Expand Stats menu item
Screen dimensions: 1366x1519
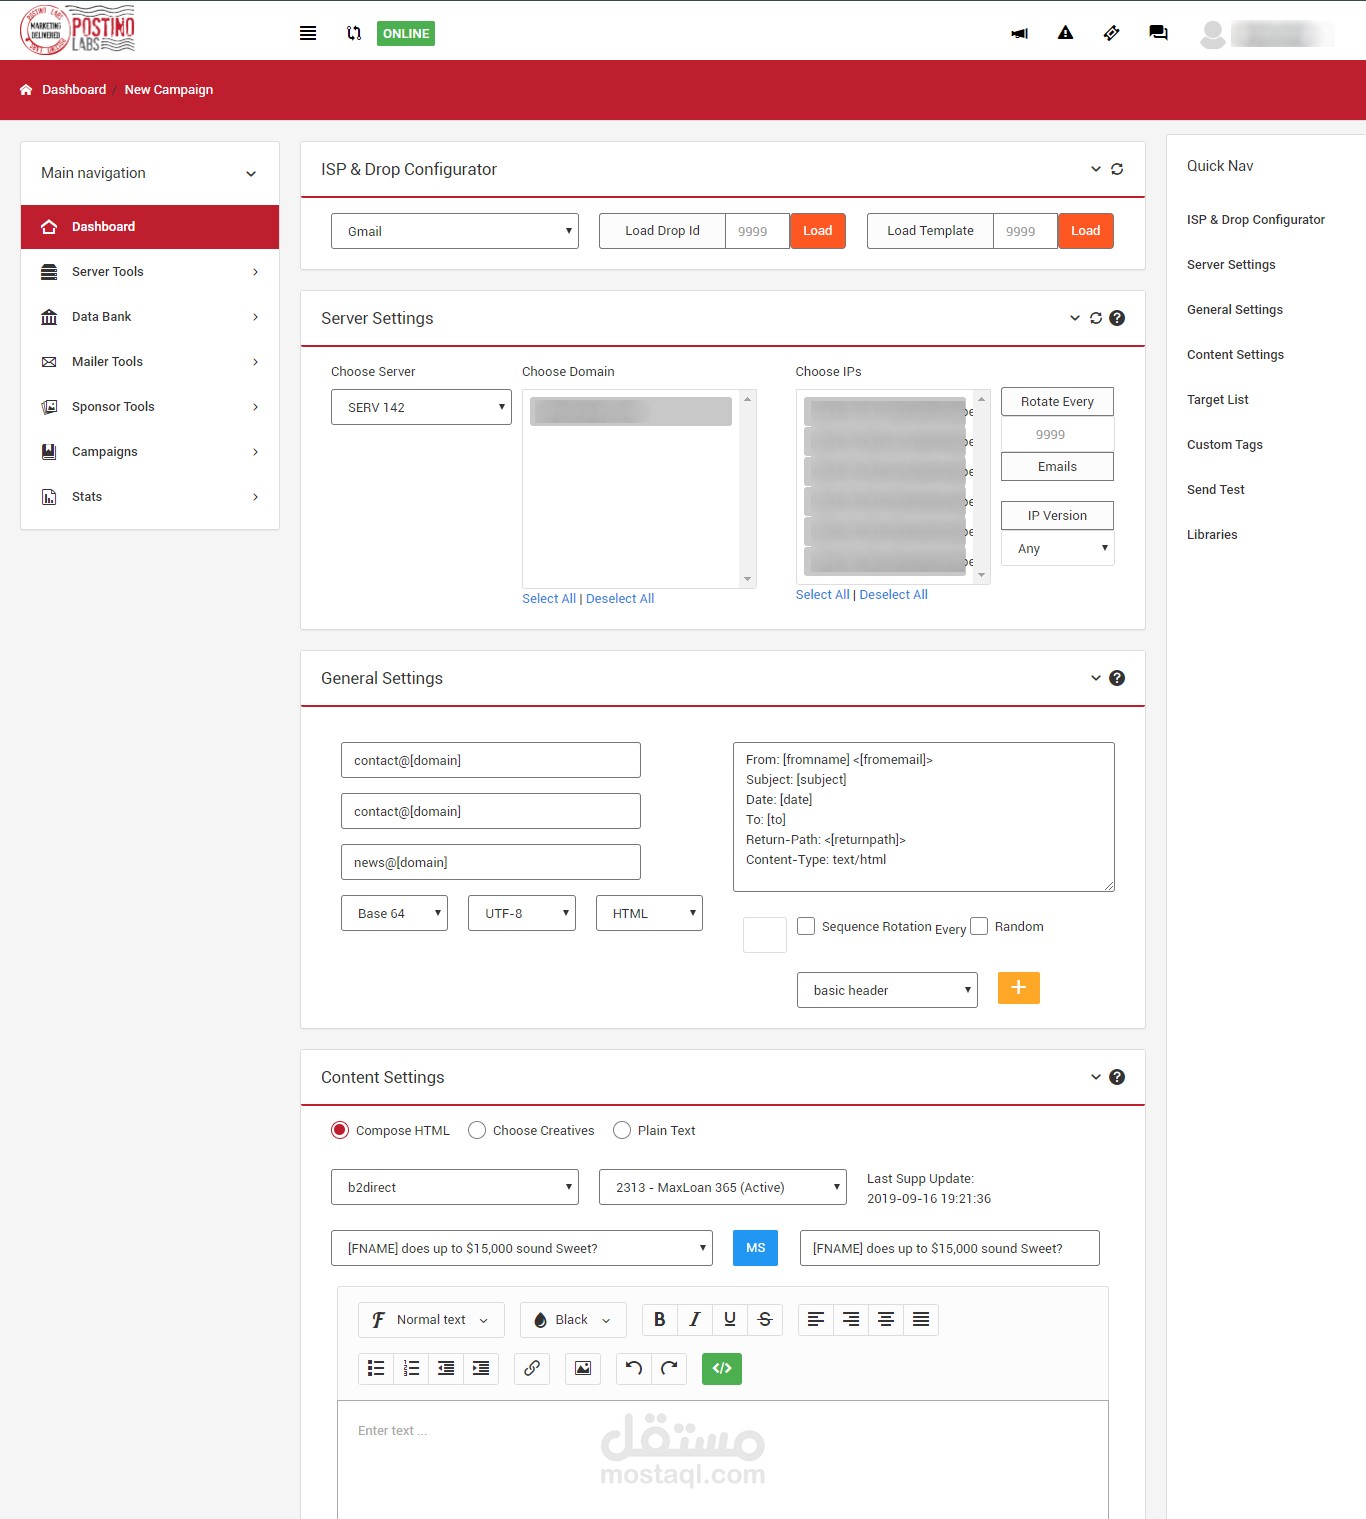point(150,497)
